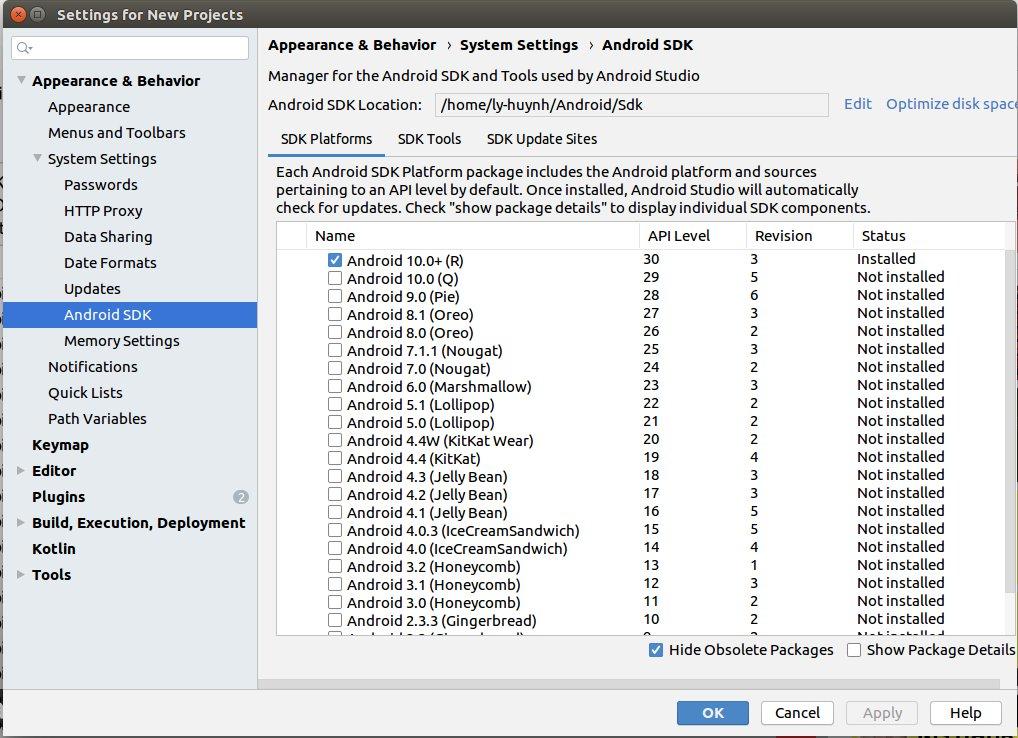Sort the list by API Level column
The width and height of the screenshot is (1018, 738).
click(679, 236)
